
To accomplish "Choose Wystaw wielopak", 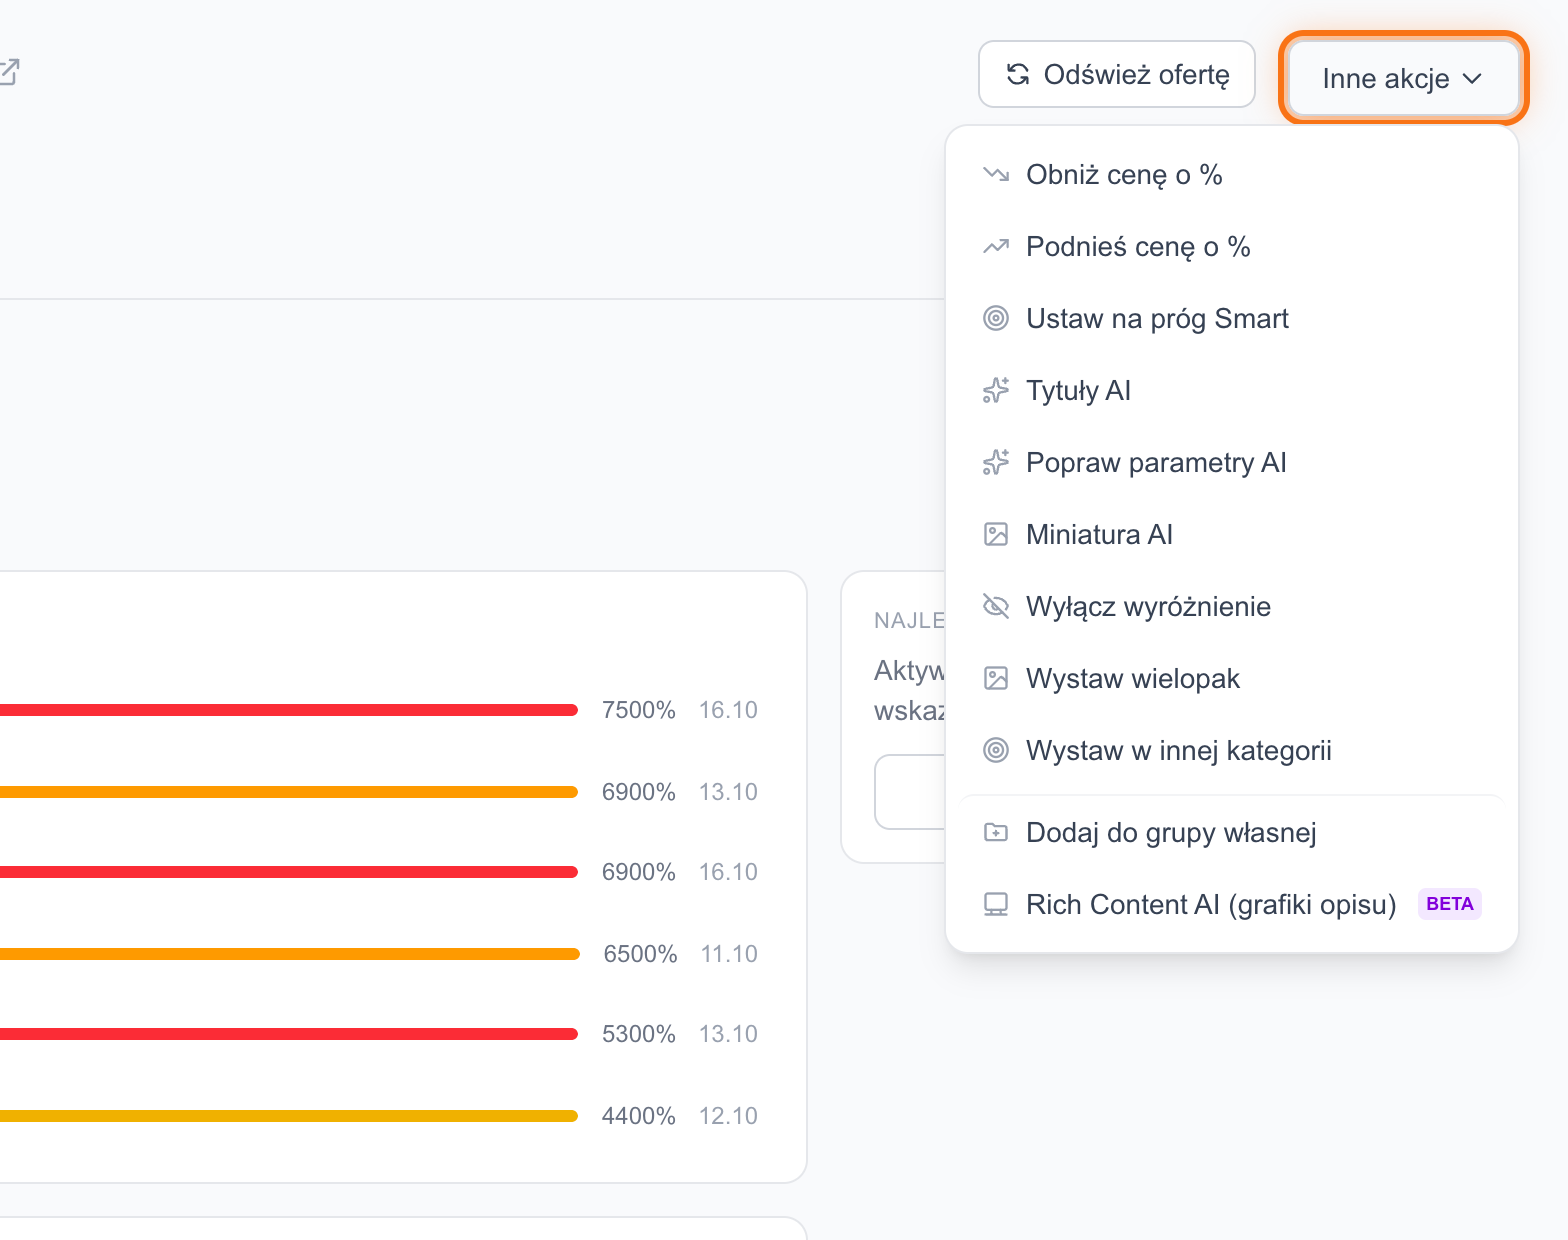I will (1232, 679).
